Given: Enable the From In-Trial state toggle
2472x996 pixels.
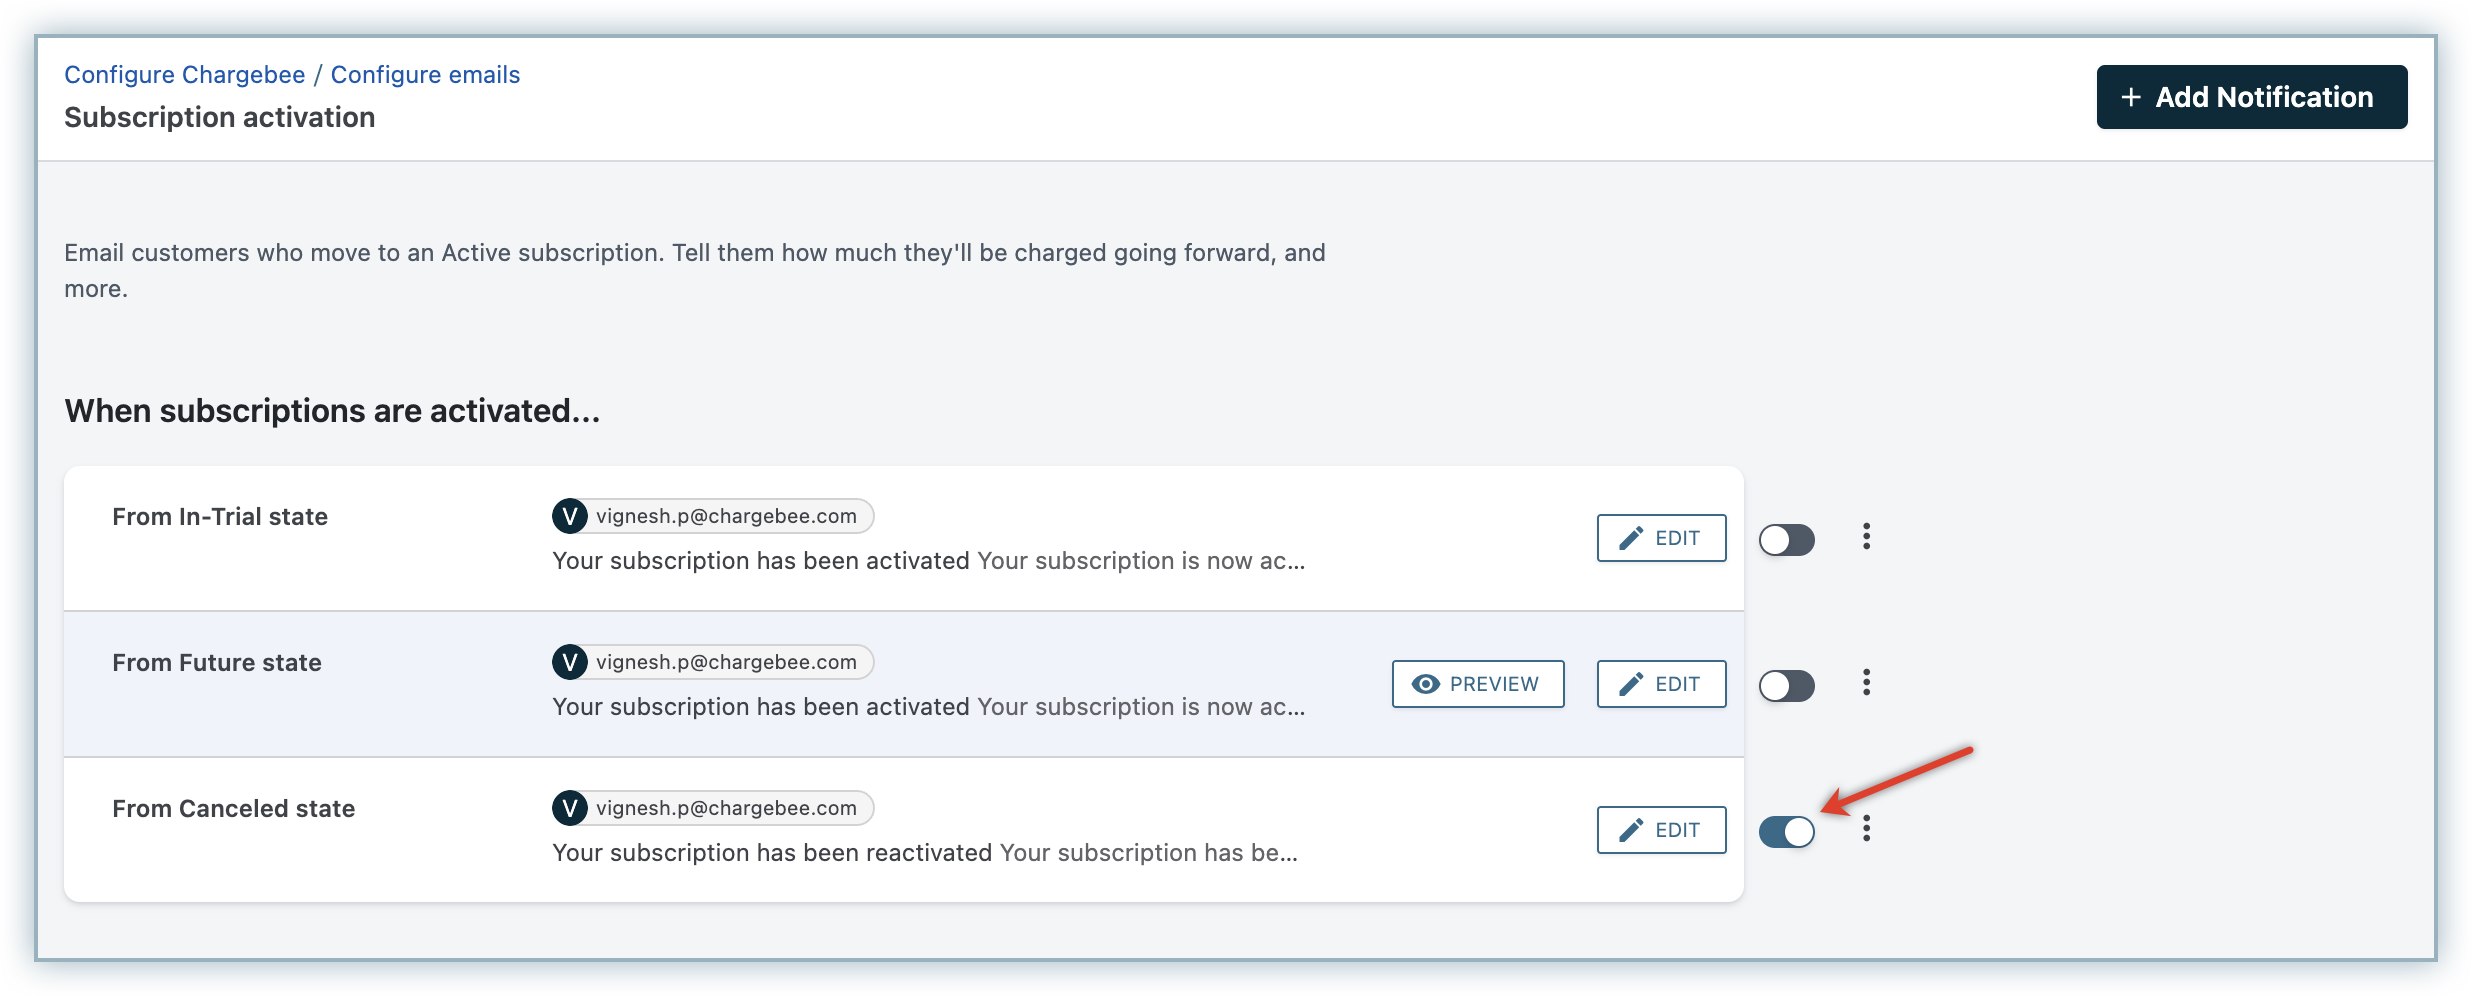Looking at the screenshot, I should 1786,540.
